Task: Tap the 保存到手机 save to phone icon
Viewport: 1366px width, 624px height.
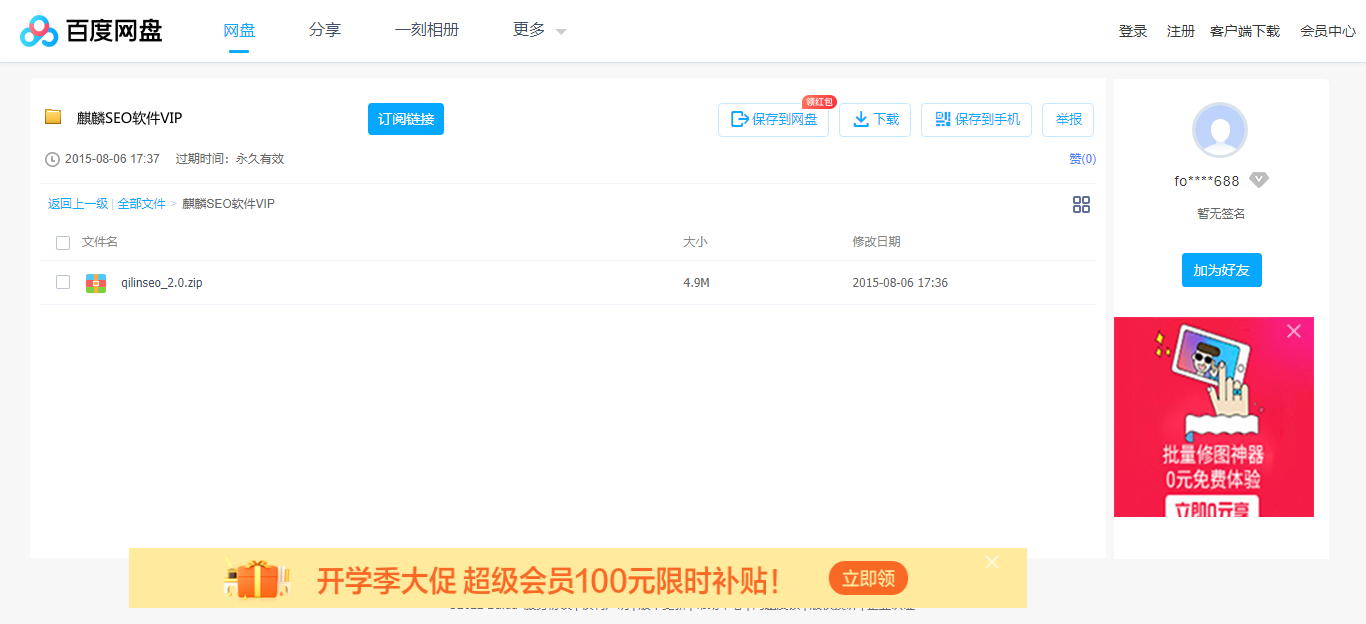Action: point(941,119)
